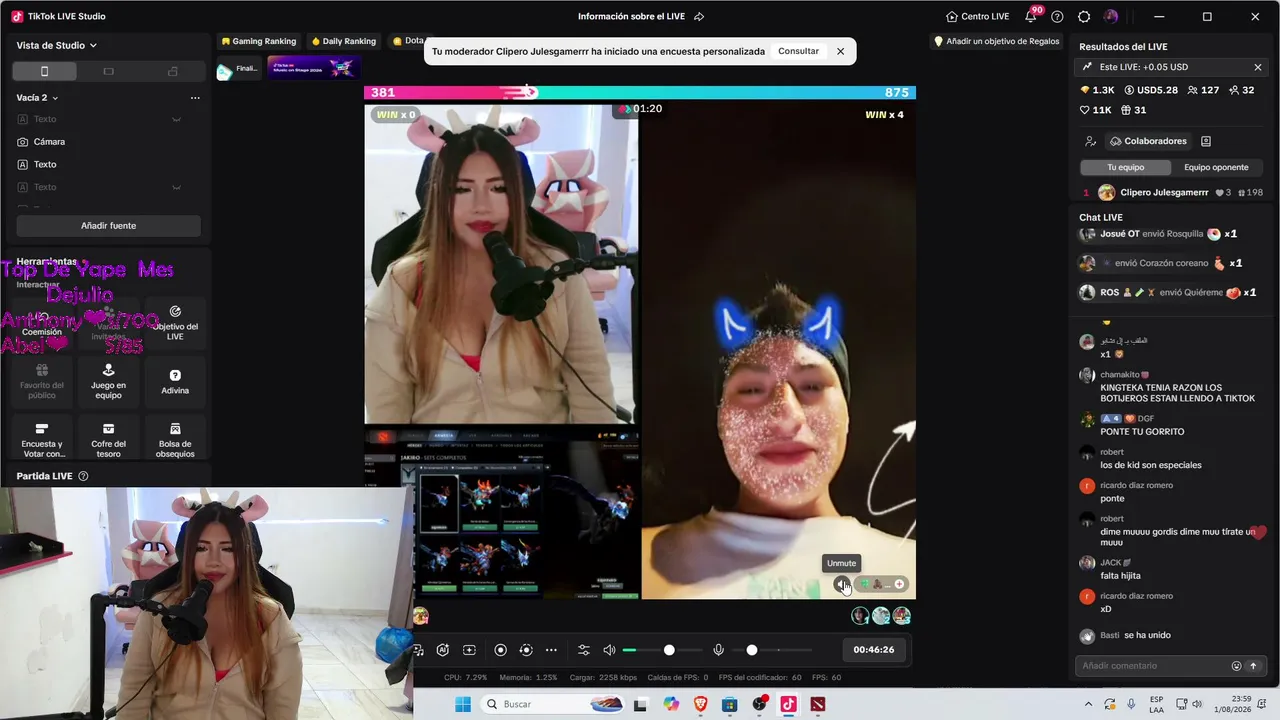Dismiss the moderator poll notification

[840, 51]
